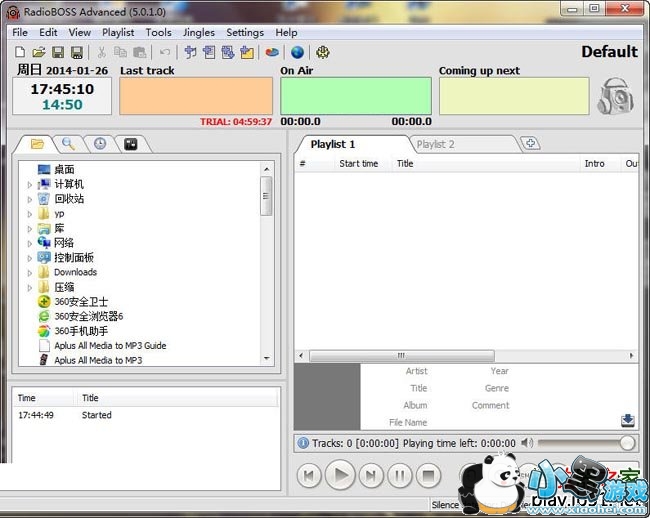
Task: Open the pie chart report icon
Action: [x=272, y=52]
